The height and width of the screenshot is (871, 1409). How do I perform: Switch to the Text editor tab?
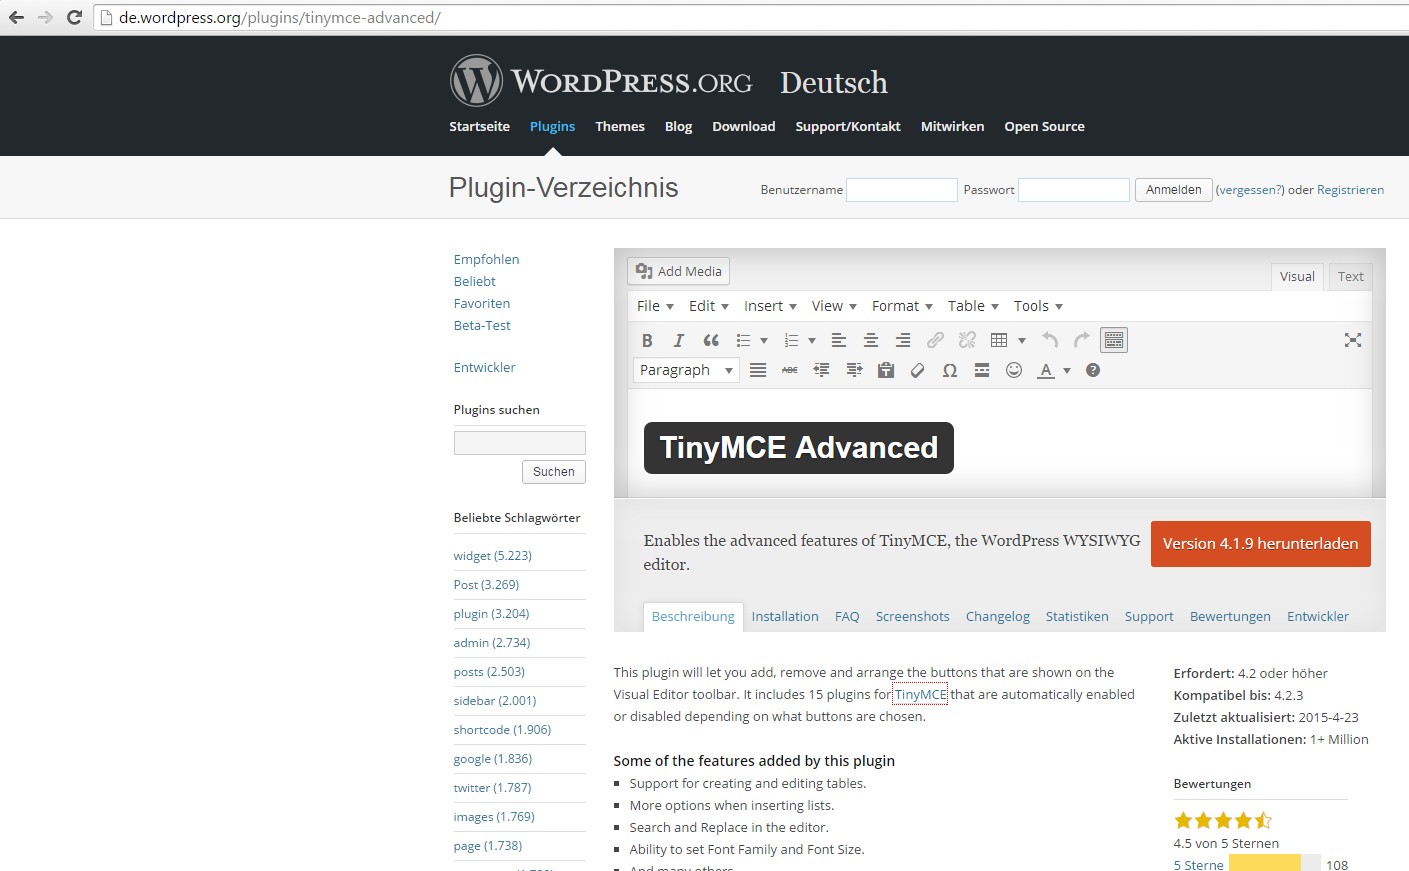point(1350,277)
